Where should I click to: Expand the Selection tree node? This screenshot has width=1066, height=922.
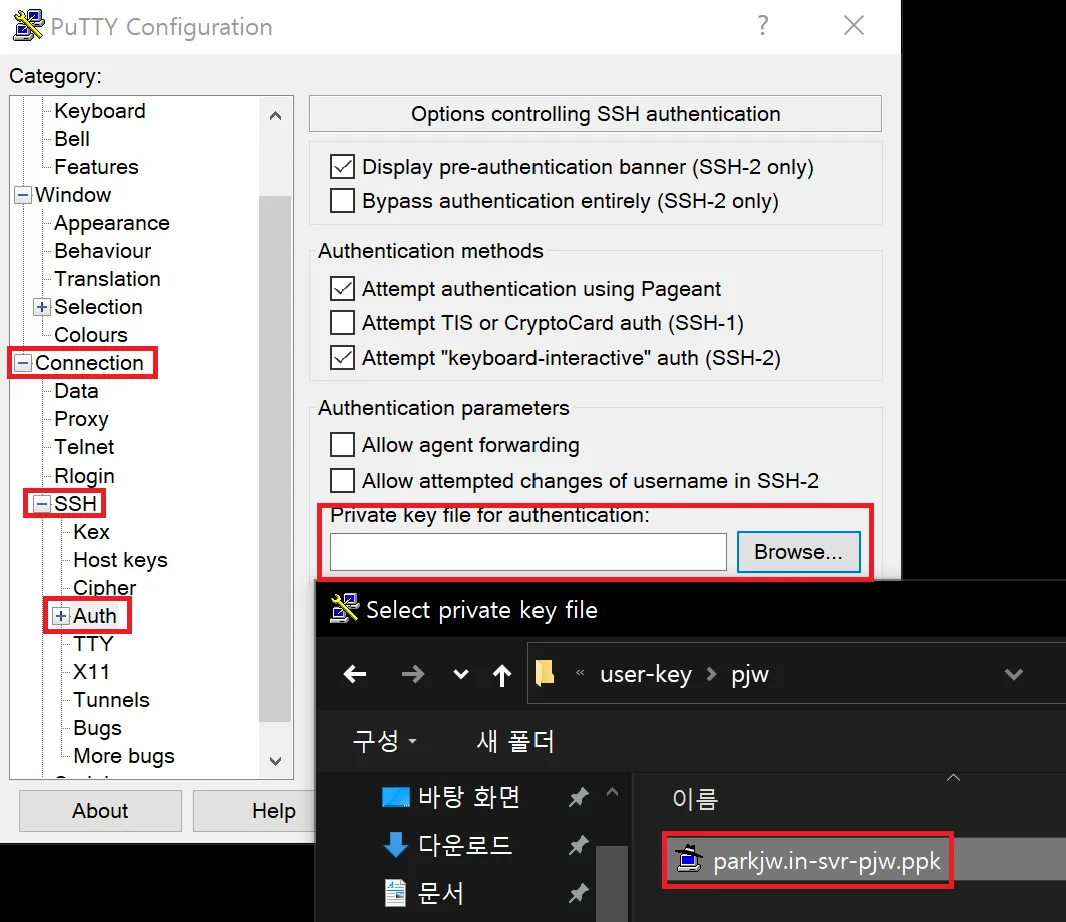[x=42, y=307]
